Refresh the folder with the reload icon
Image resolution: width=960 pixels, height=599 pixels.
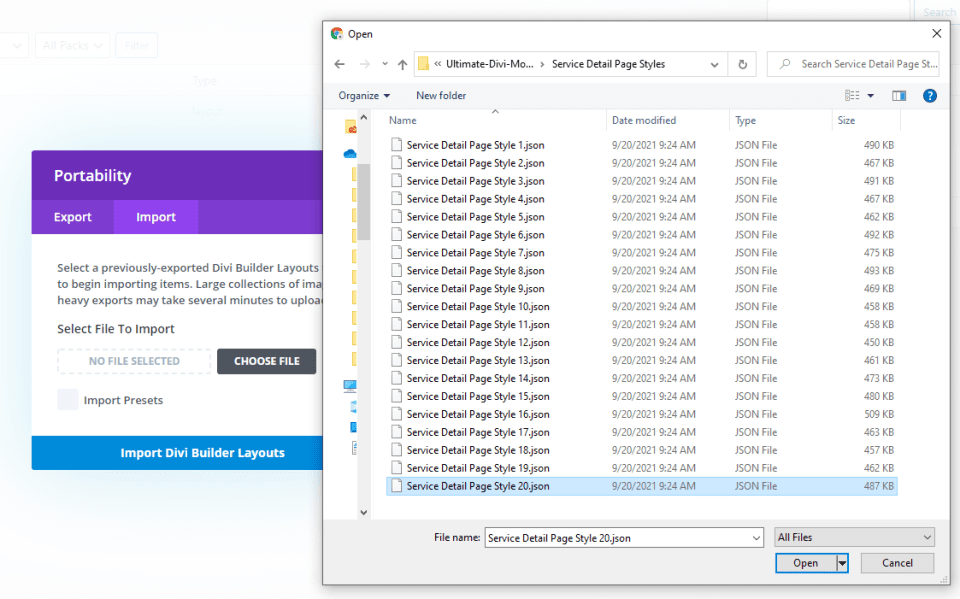742,64
